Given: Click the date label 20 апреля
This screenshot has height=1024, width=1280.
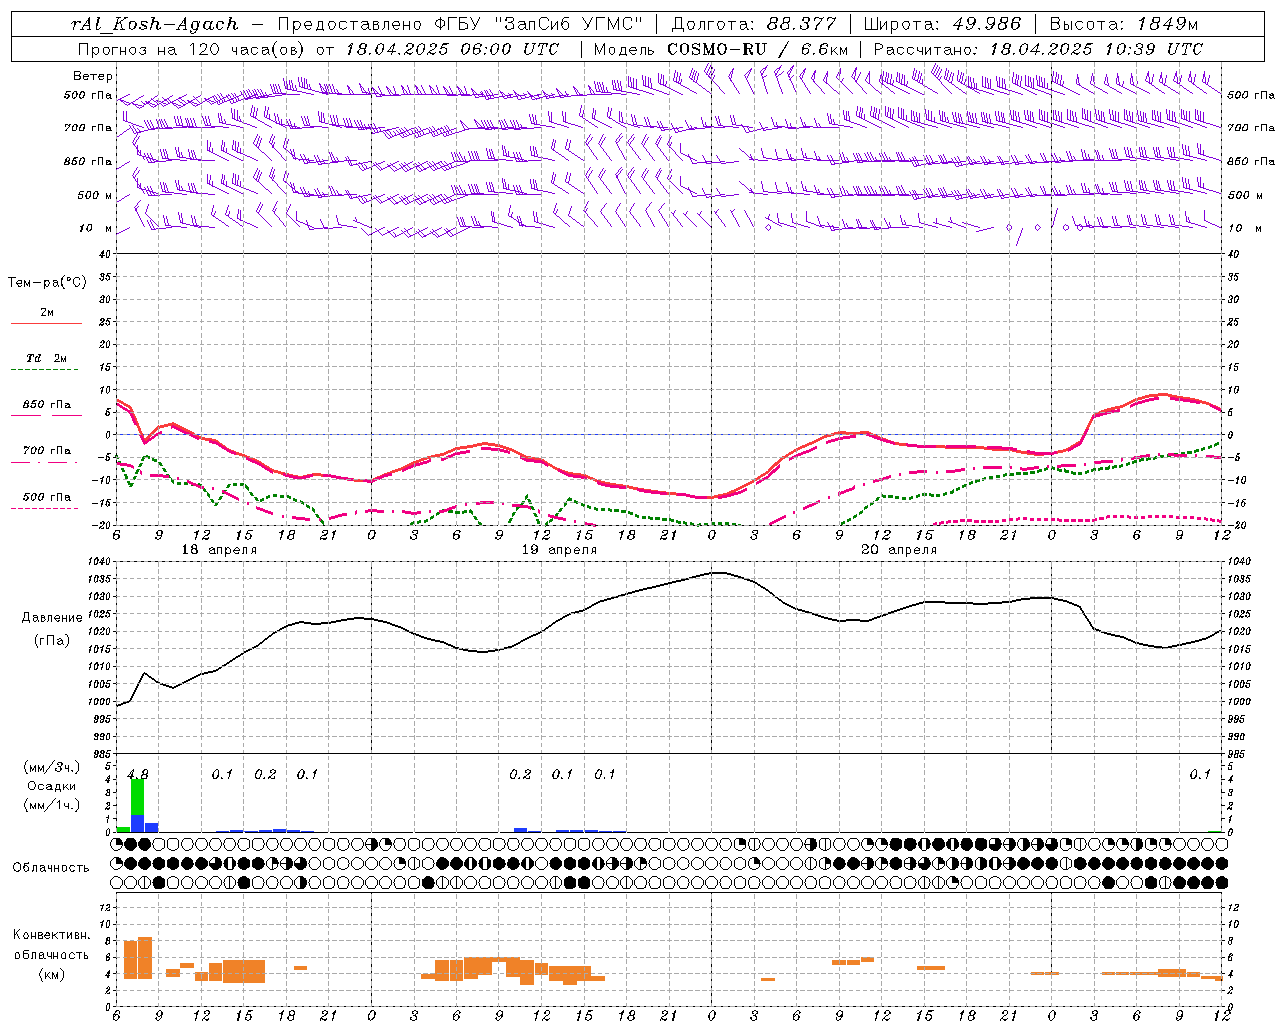Looking at the screenshot, I should pyautogui.click(x=899, y=550).
